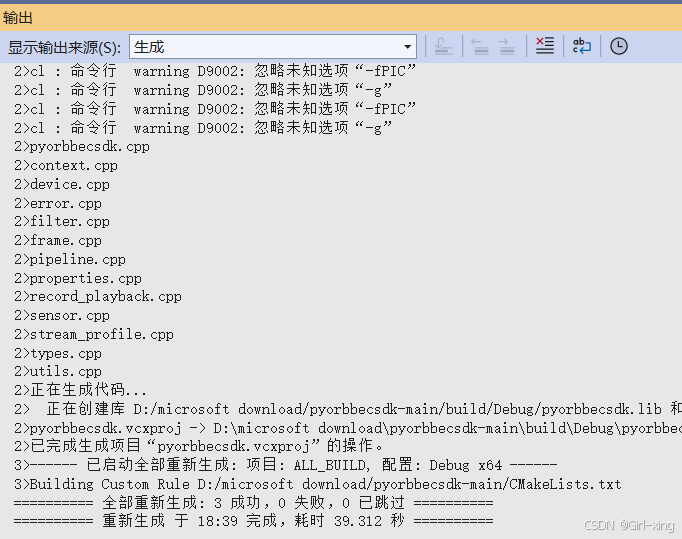Clear all output icon
The width and height of the screenshot is (682, 539).
pos(545,46)
